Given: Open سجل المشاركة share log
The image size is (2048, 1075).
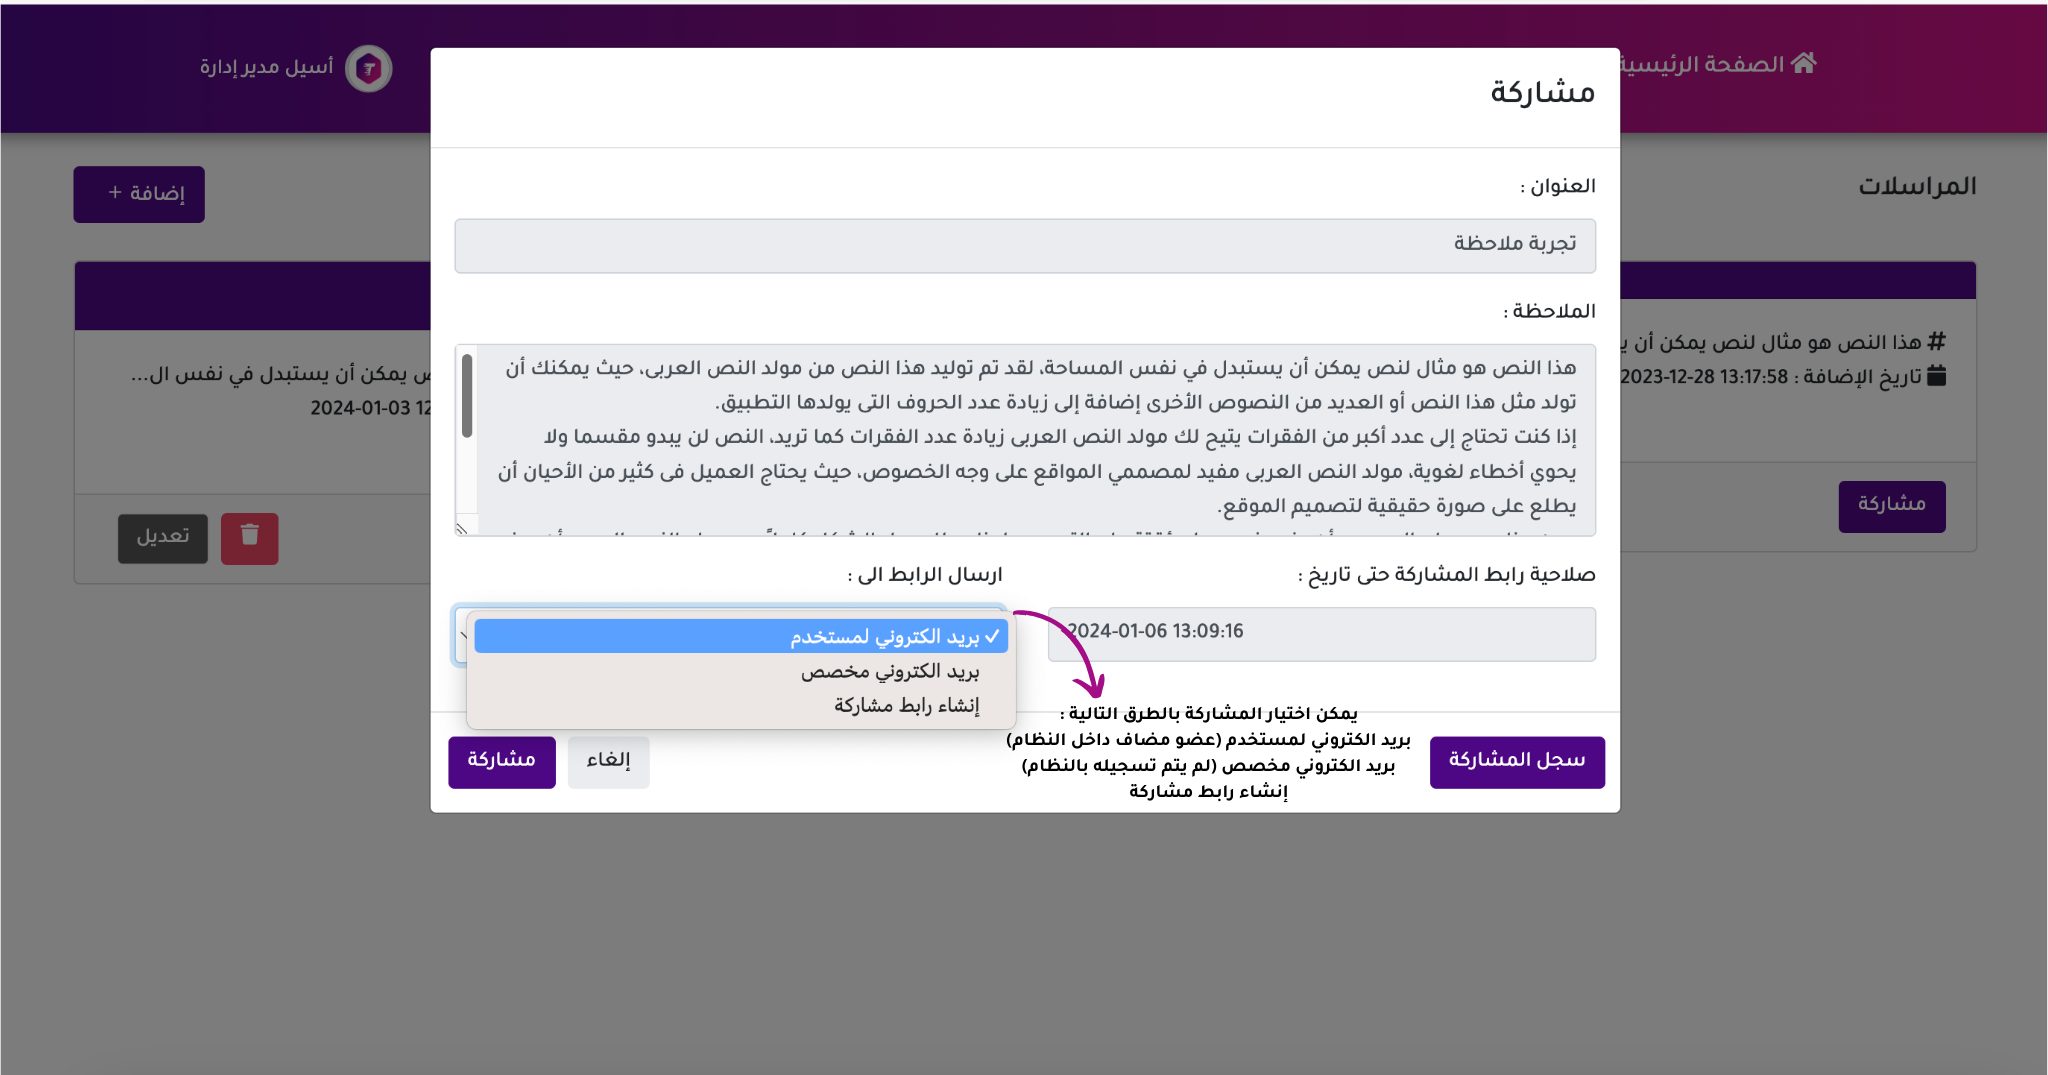Looking at the screenshot, I should pos(1516,761).
